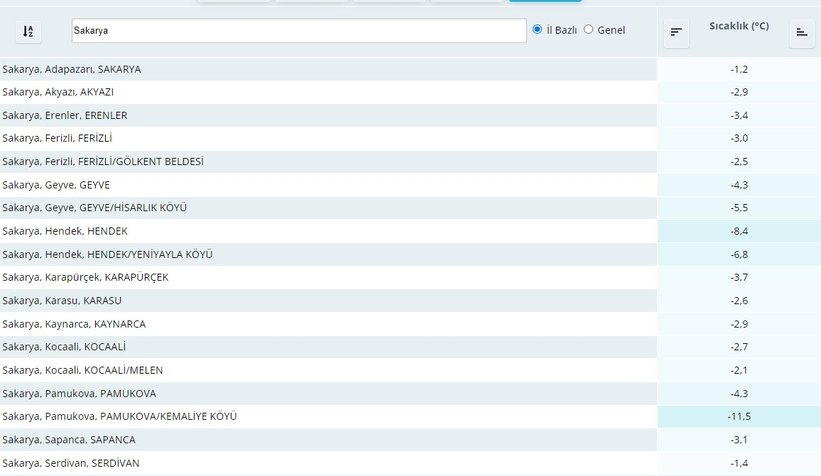The height and width of the screenshot is (476, 821).
Task: Select the Genel radio button
Action: pos(588,30)
